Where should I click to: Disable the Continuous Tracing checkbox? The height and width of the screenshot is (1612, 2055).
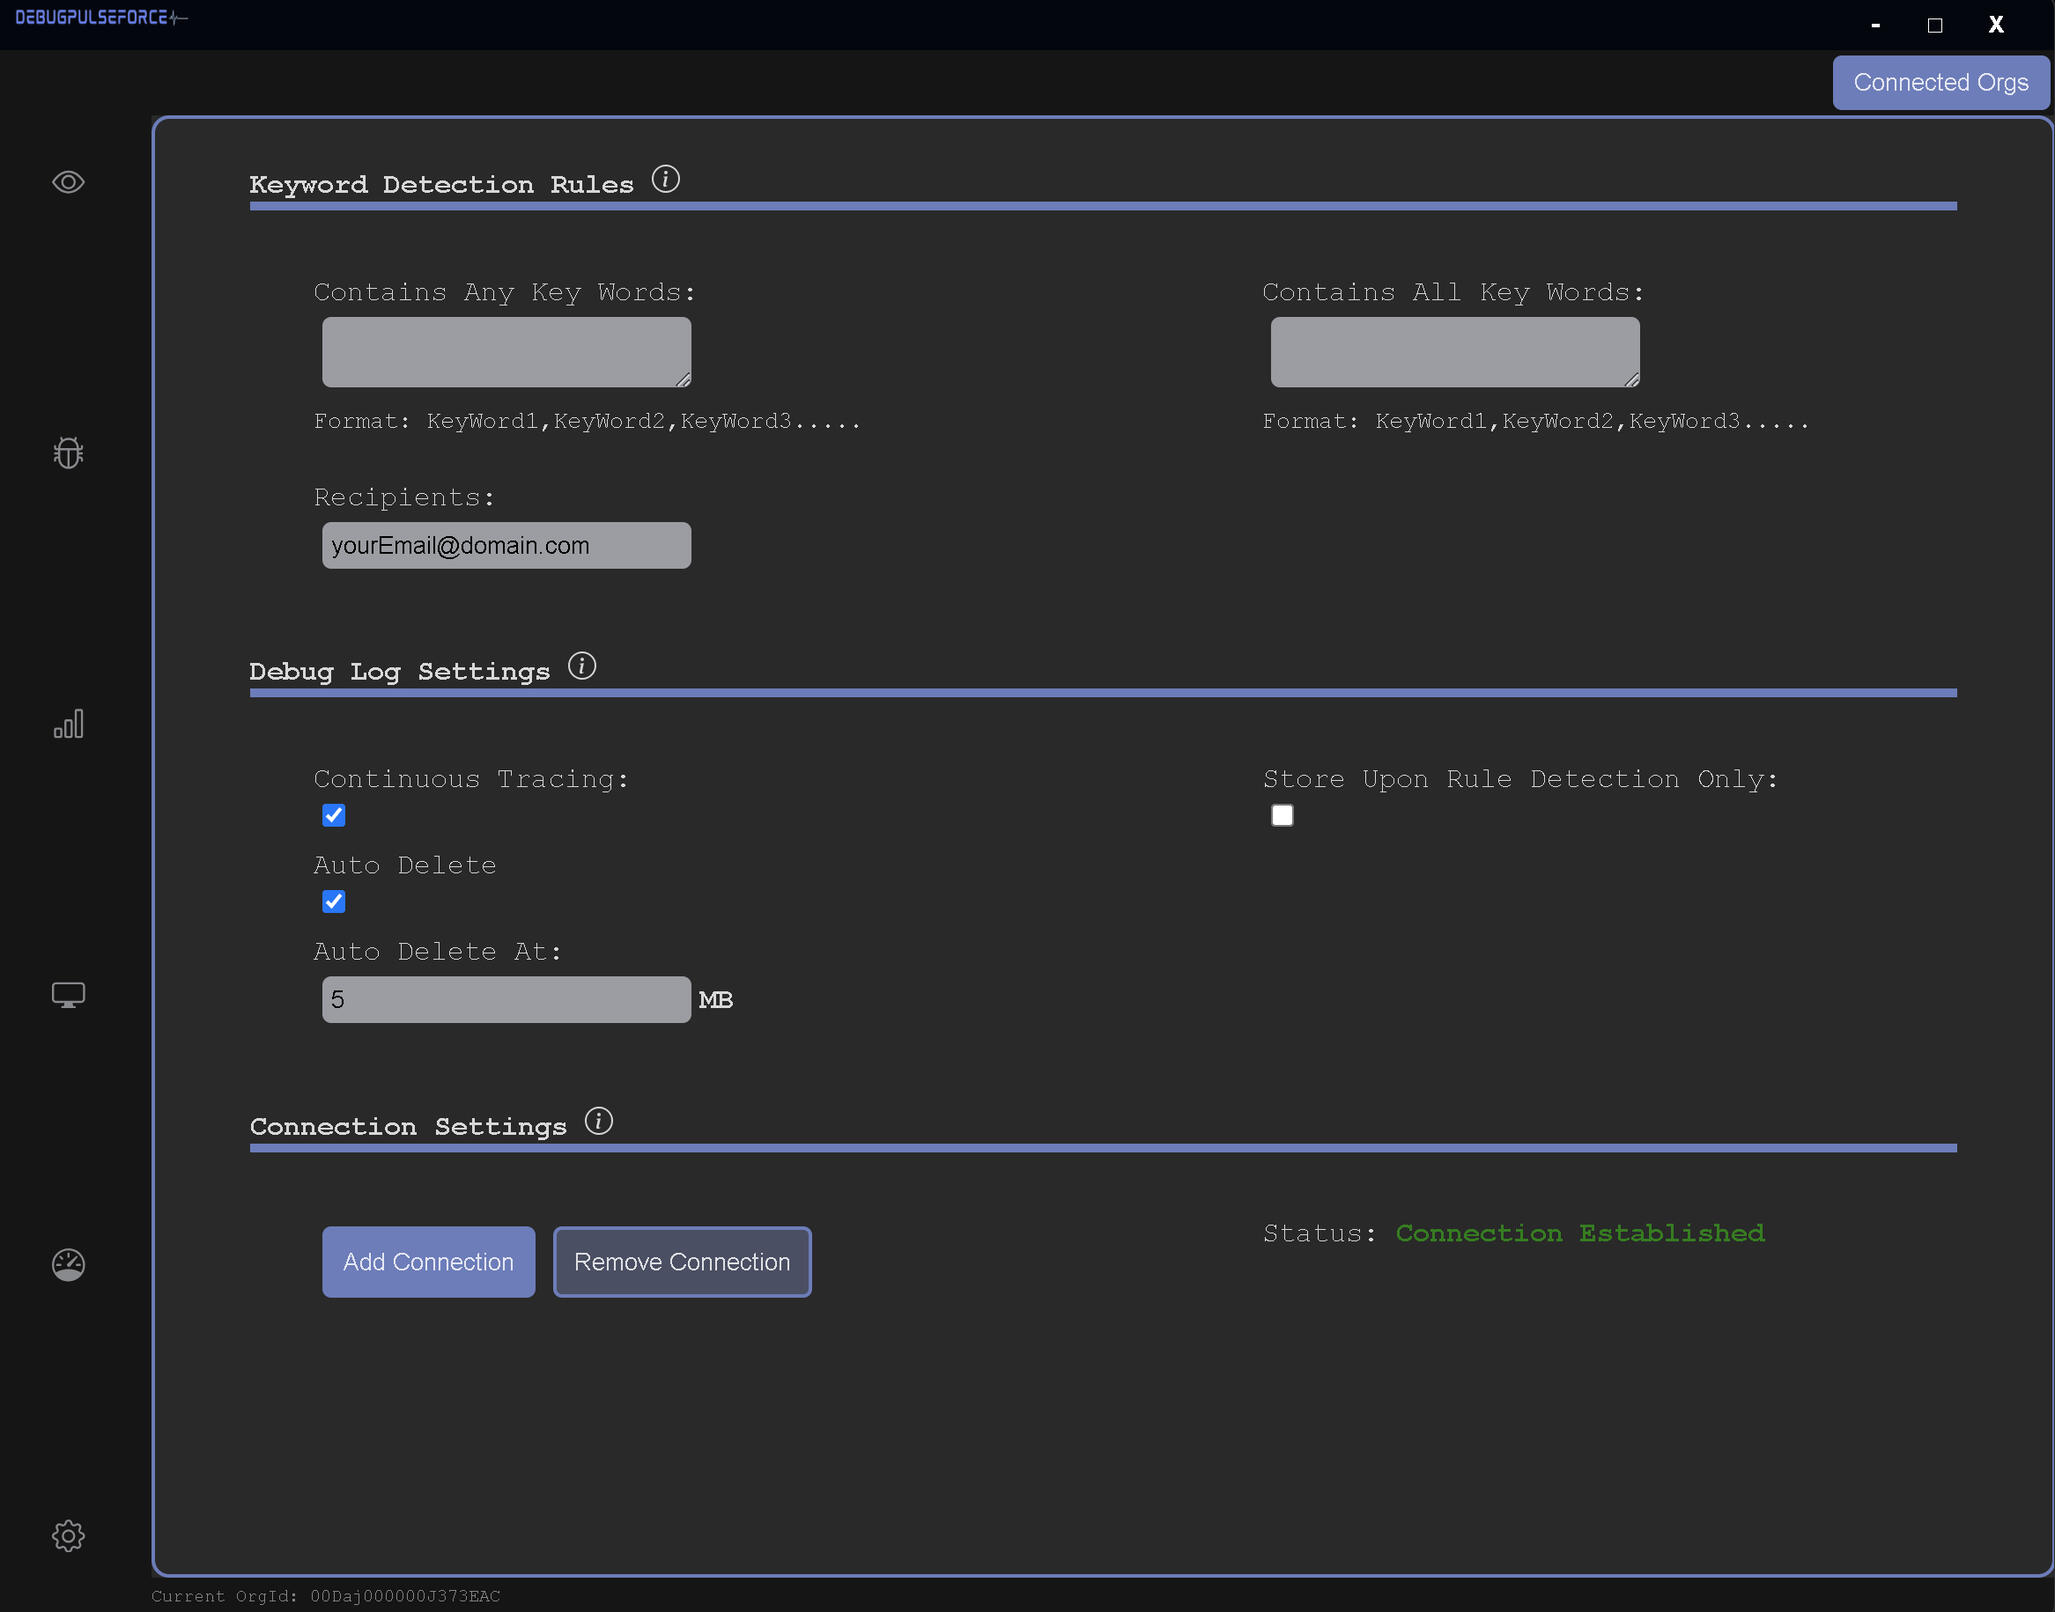tap(334, 815)
